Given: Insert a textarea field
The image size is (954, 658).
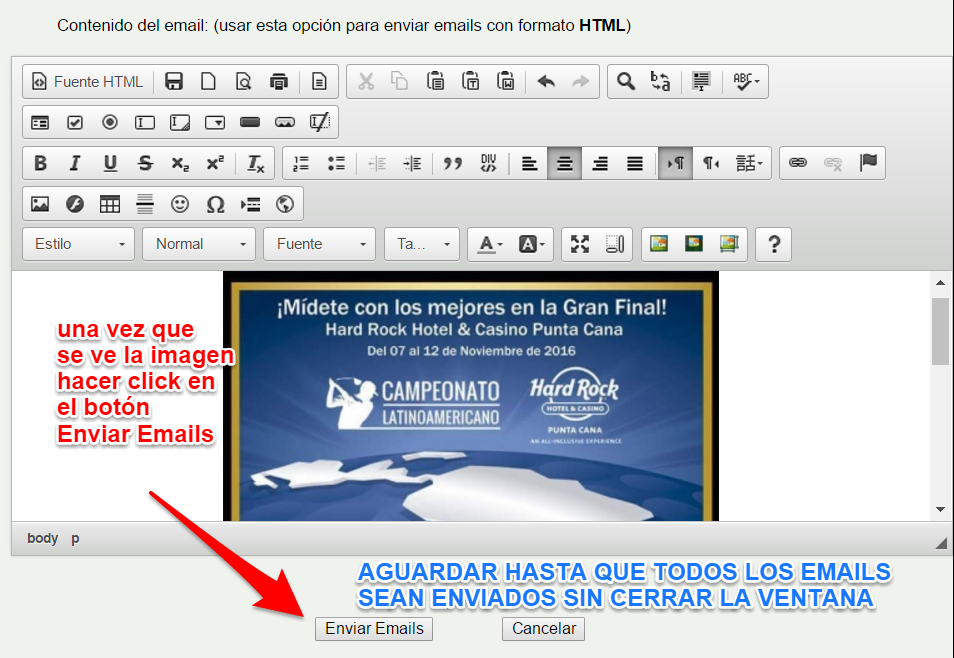Looking at the screenshot, I should (179, 122).
